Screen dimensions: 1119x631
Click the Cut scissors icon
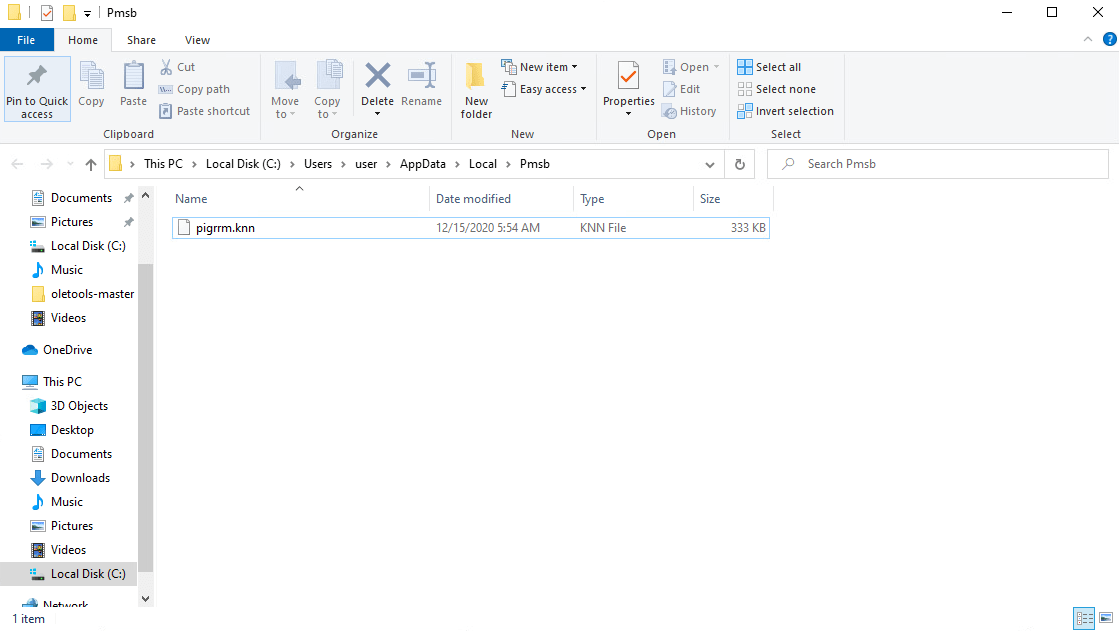pyautogui.click(x=166, y=67)
